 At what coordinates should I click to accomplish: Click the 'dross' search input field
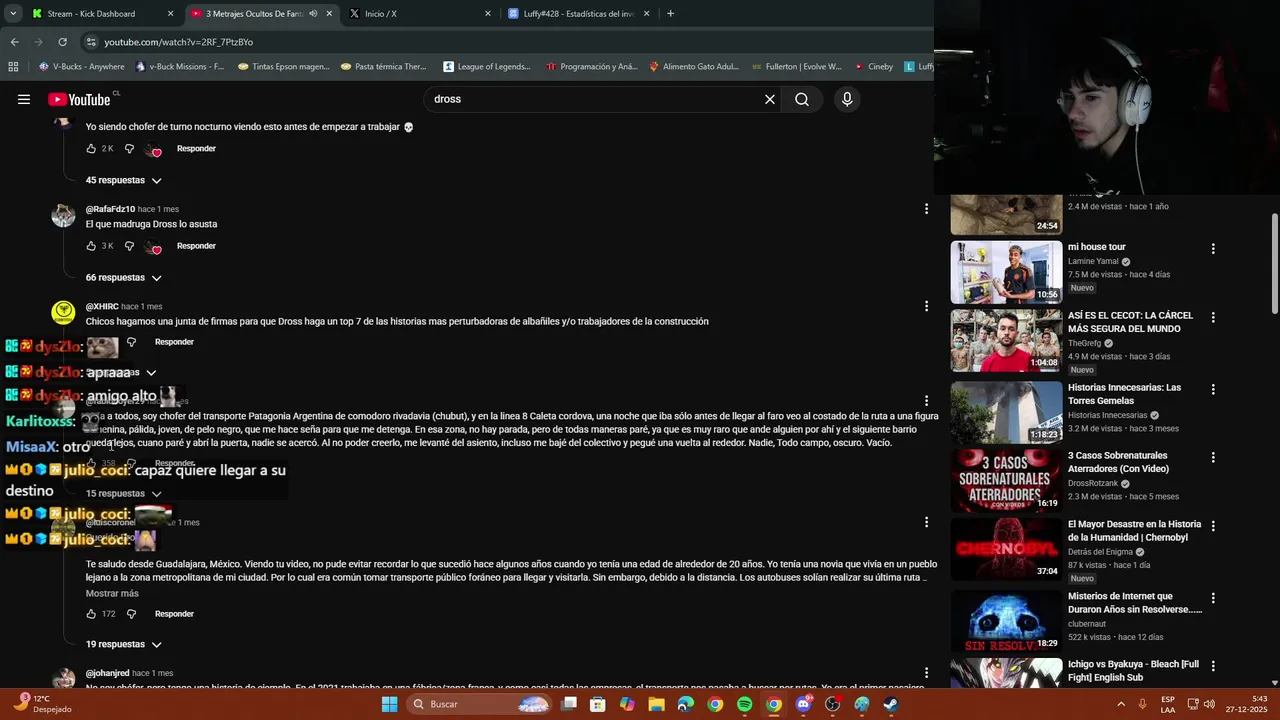(595, 99)
